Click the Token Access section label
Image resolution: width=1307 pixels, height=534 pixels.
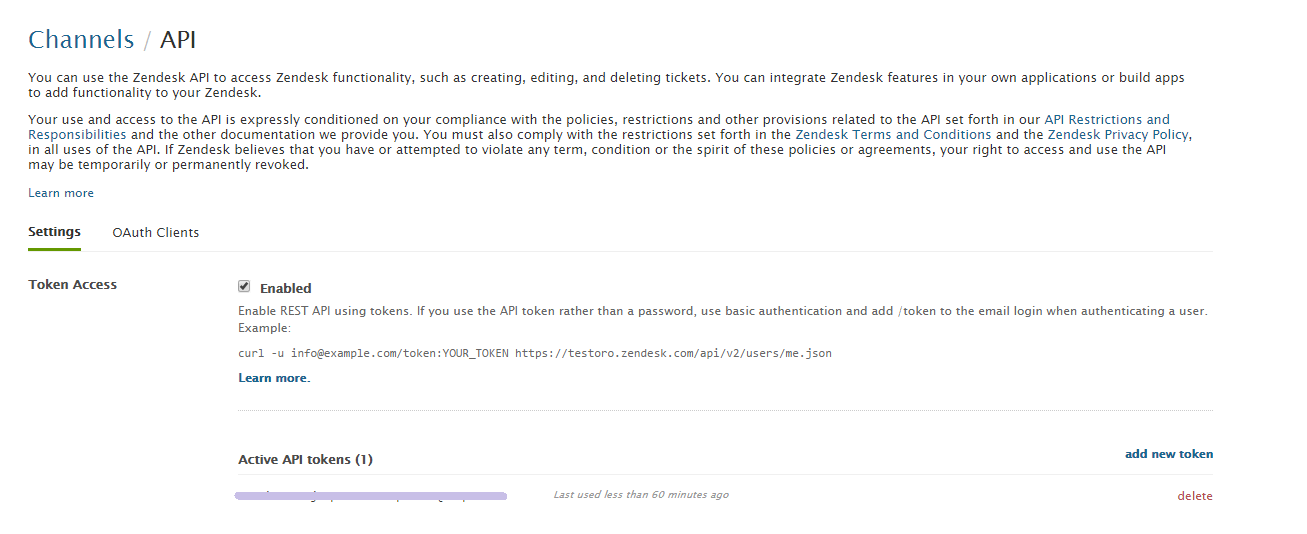tap(72, 285)
